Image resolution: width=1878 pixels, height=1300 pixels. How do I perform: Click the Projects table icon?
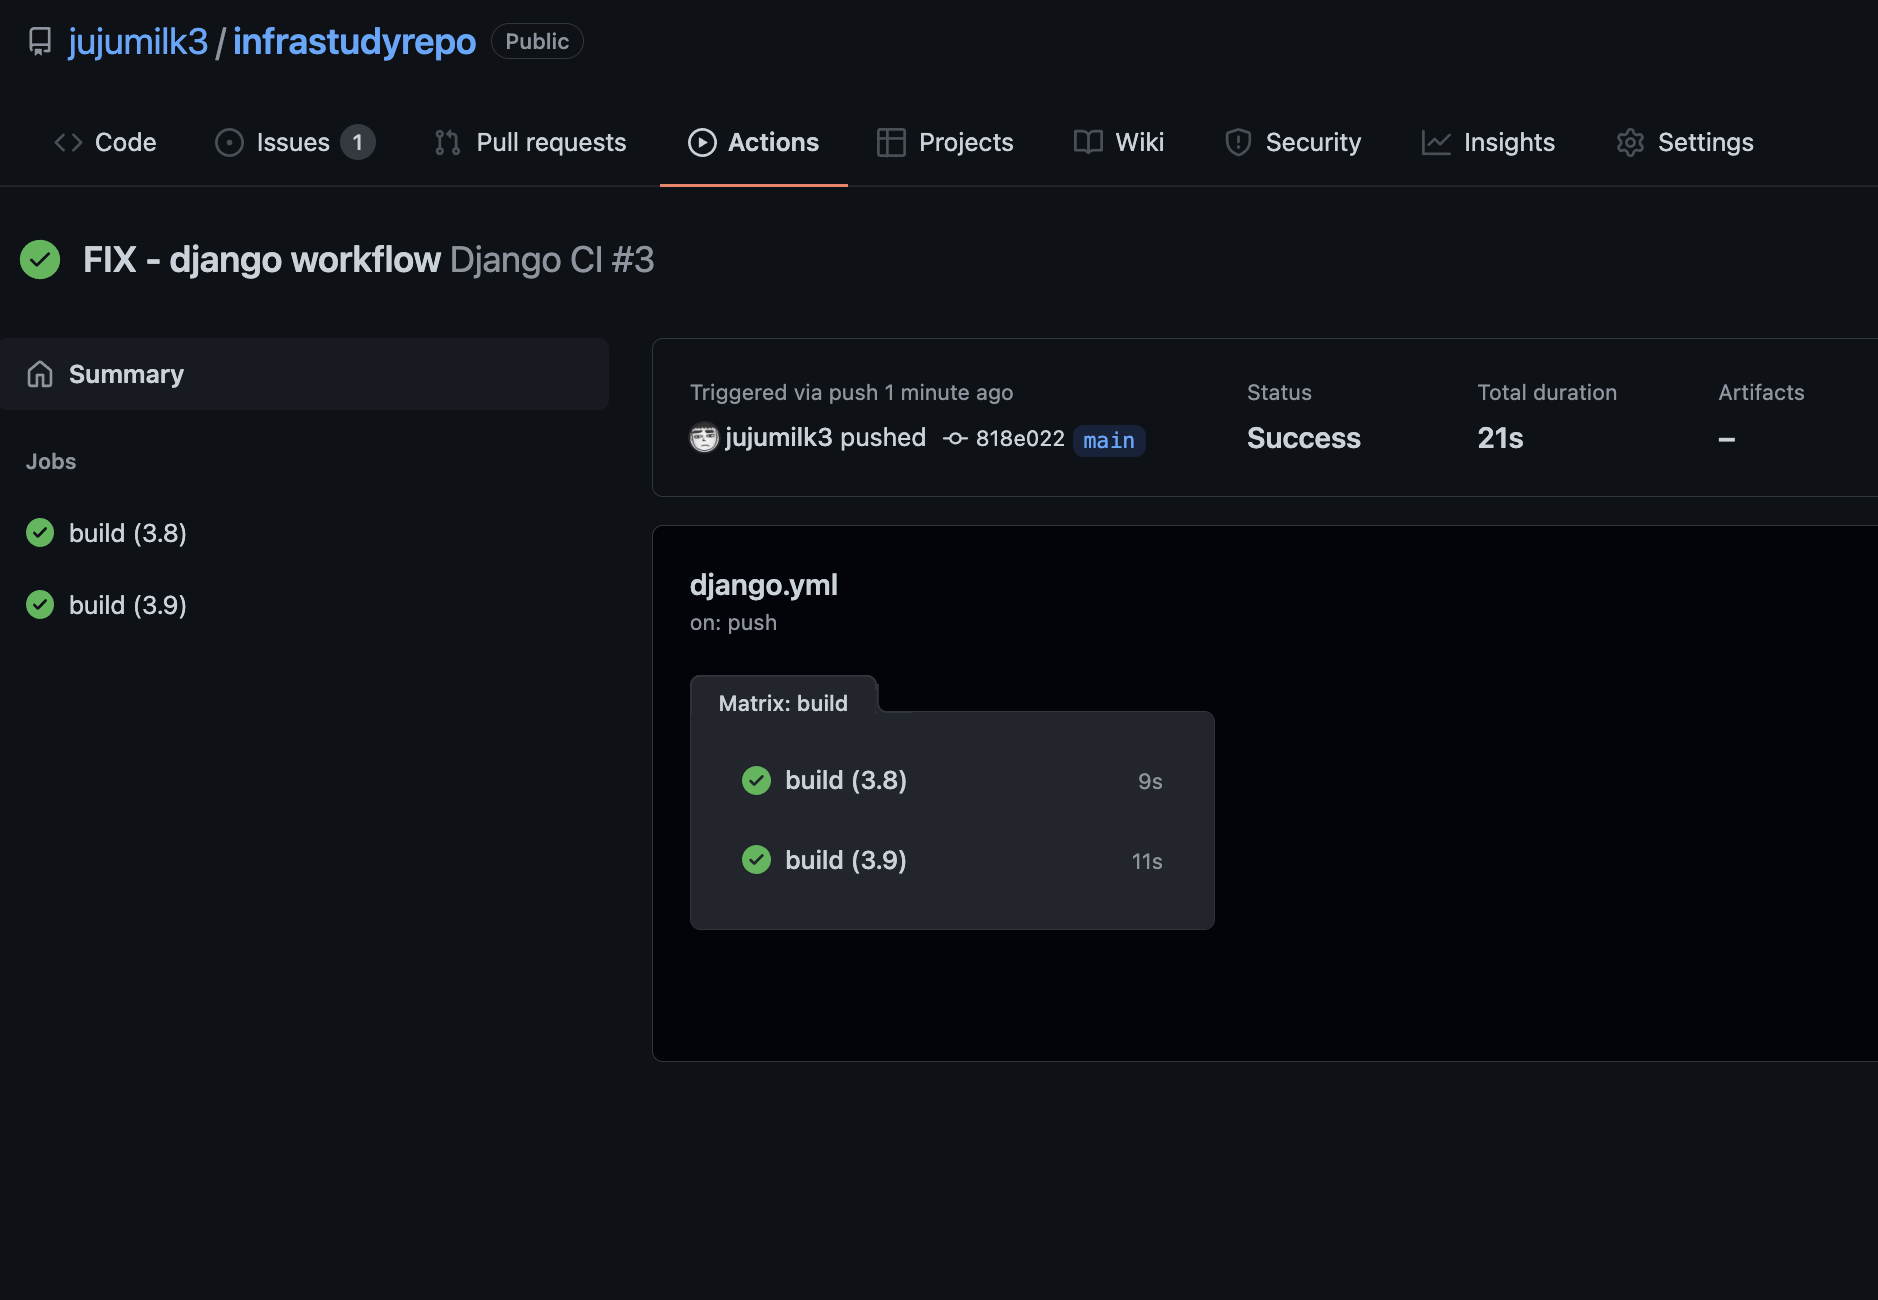[x=890, y=142]
